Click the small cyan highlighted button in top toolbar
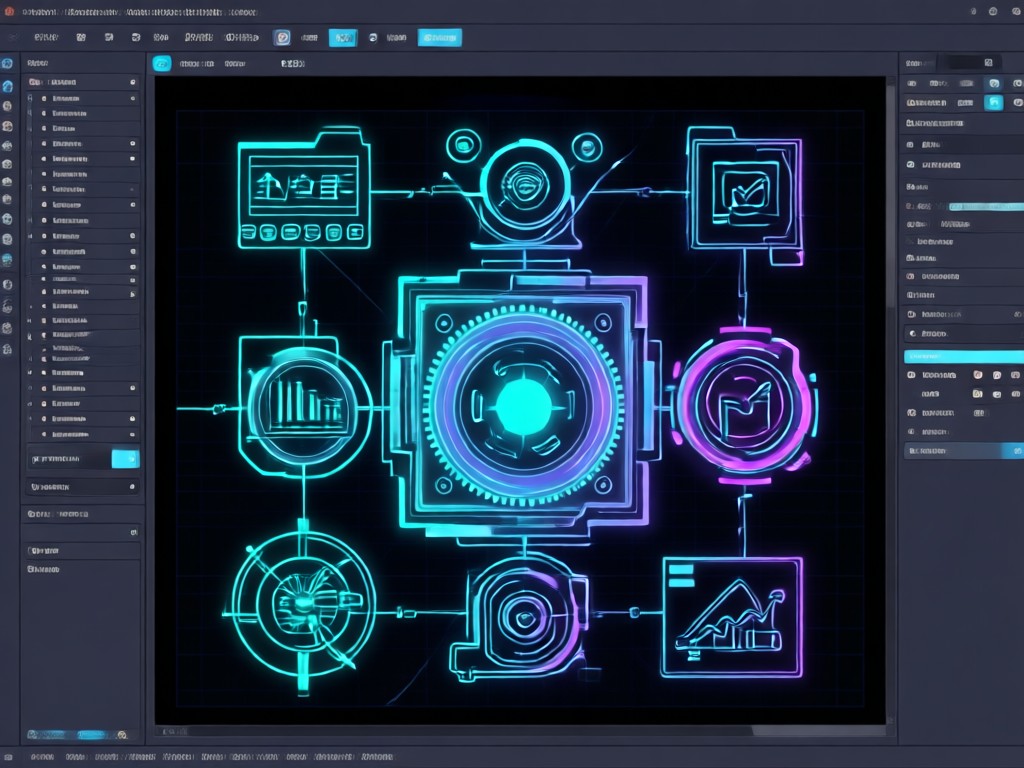The image size is (1024, 768). tap(343, 38)
